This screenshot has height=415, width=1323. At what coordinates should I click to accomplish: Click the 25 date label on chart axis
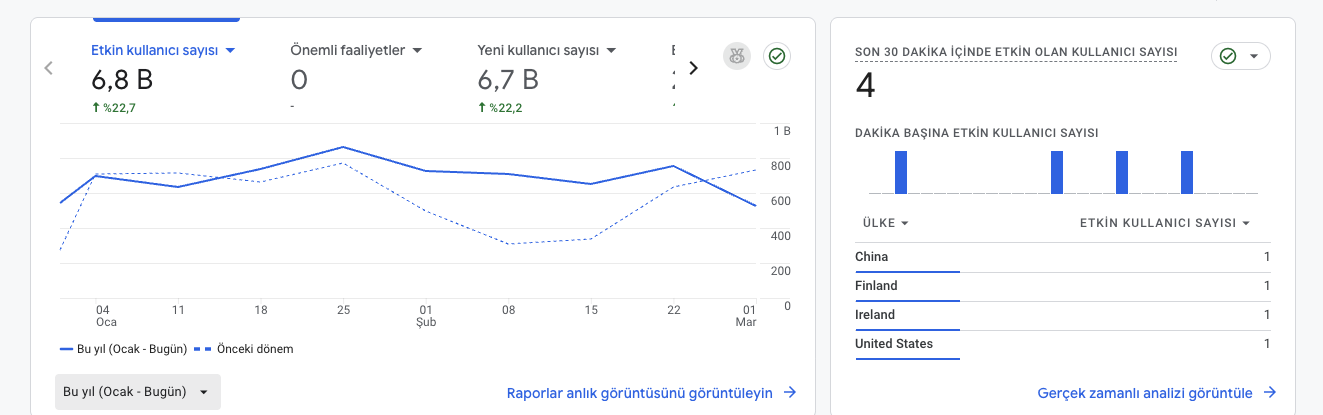tap(343, 310)
